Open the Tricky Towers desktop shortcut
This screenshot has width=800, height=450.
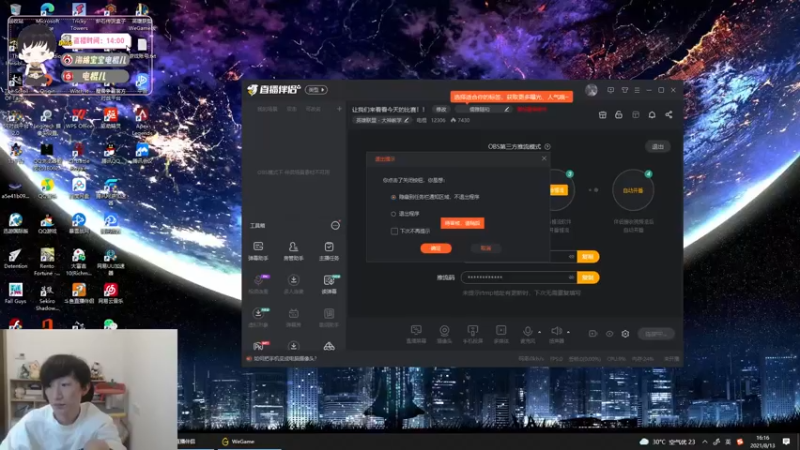79,15
